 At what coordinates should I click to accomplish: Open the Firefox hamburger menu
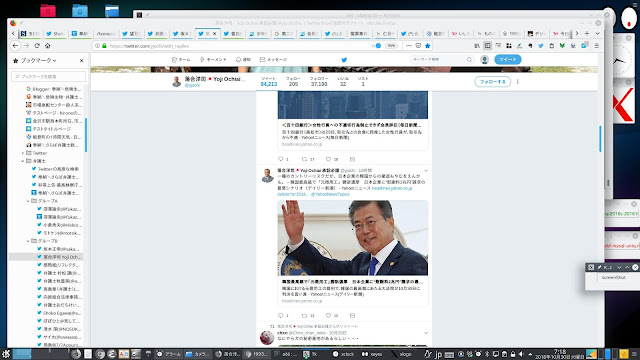(x=597, y=46)
